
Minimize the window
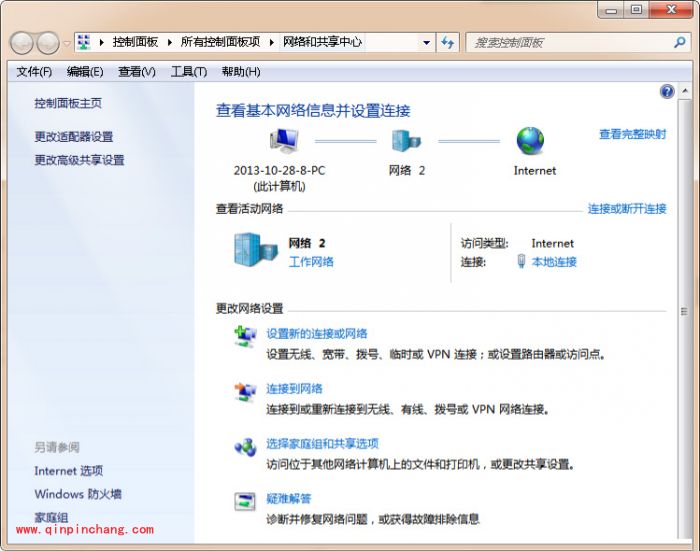coord(611,10)
